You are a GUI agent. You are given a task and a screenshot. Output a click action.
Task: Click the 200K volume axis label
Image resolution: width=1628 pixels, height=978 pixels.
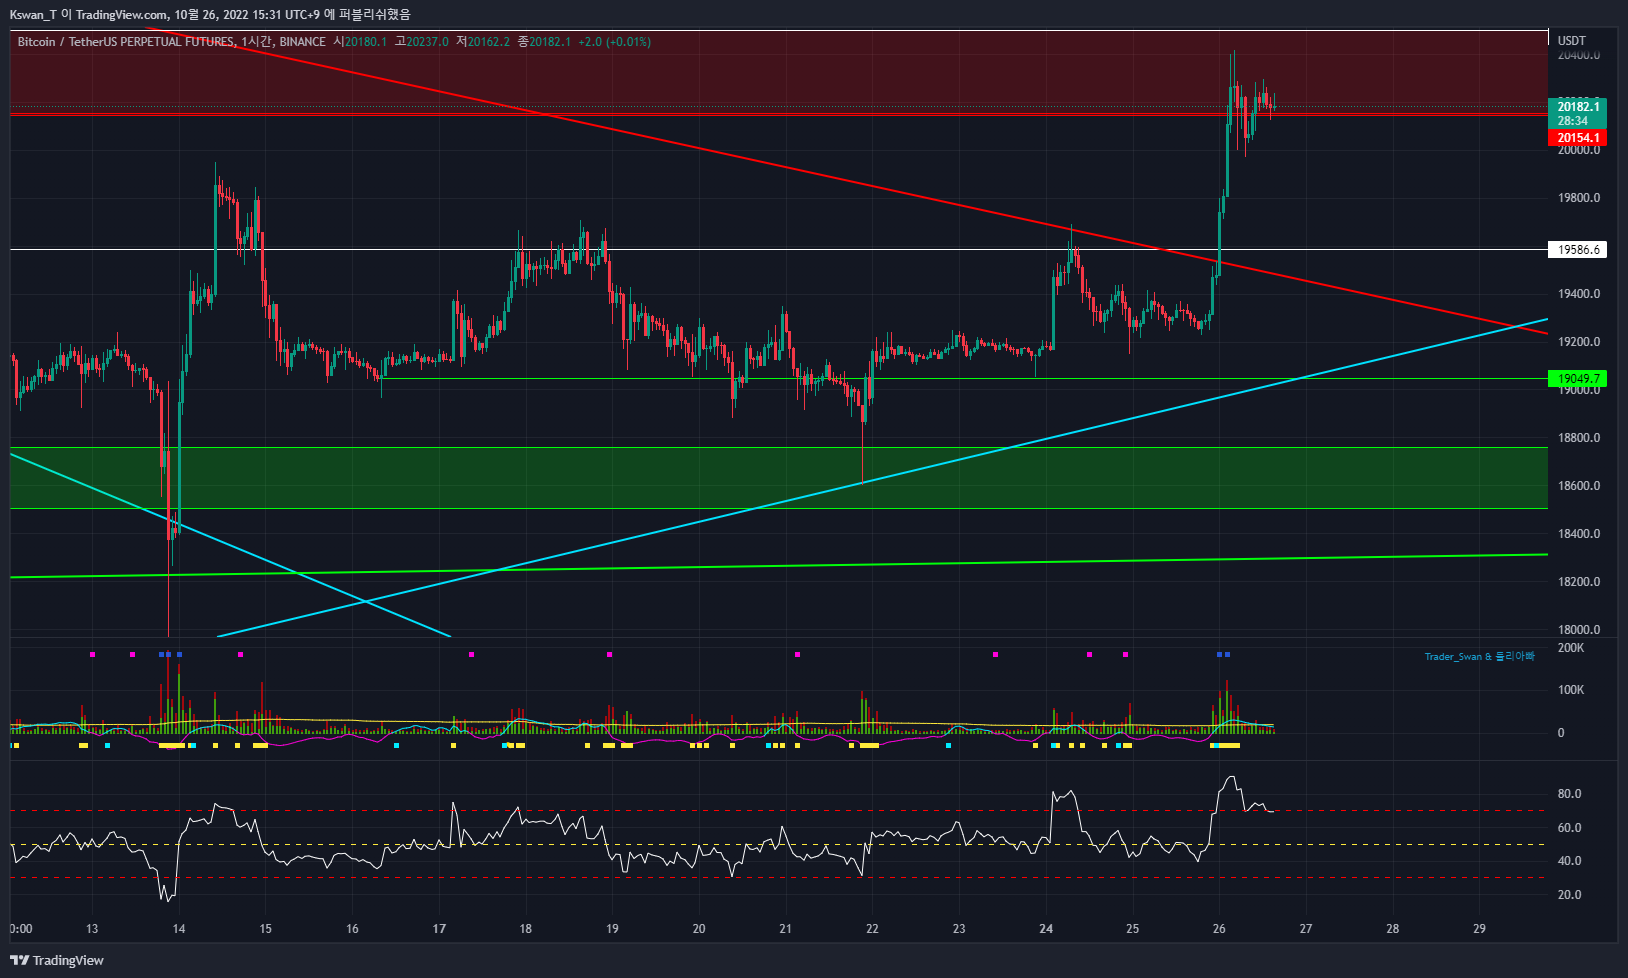point(1571,648)
